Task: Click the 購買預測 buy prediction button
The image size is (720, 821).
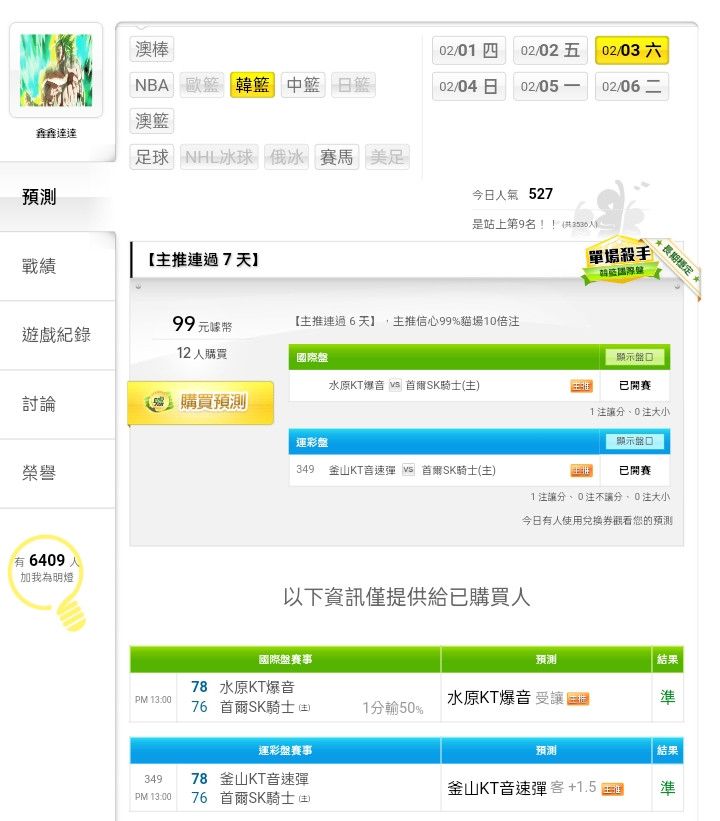Action: pyautogui.click(x=201, y=402)
